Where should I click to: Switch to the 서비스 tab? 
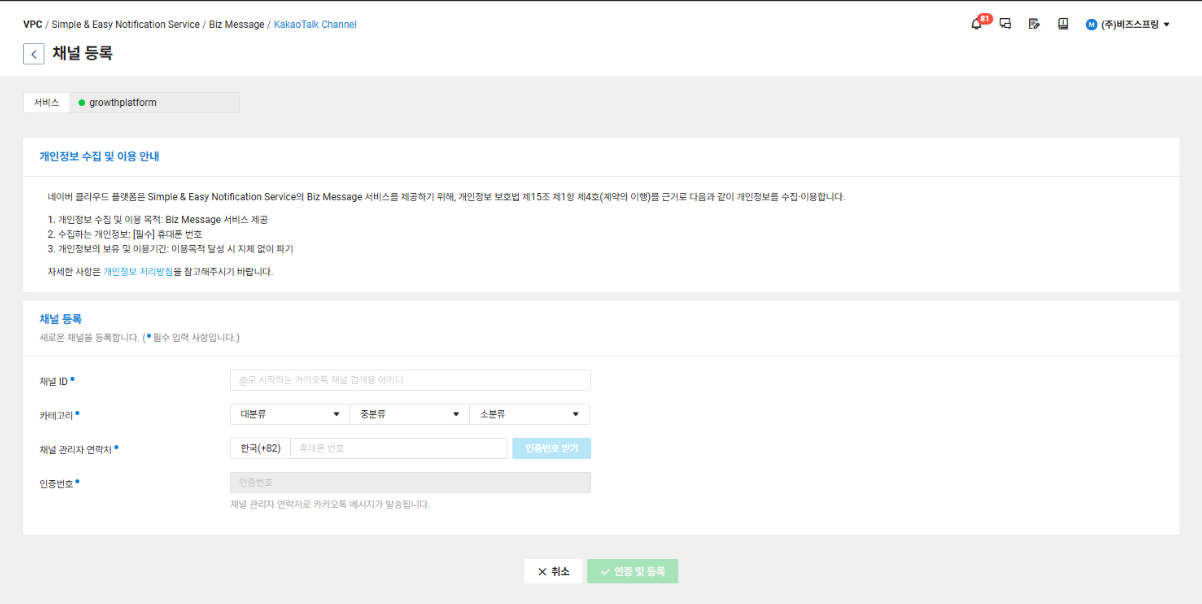click(47, 101)
